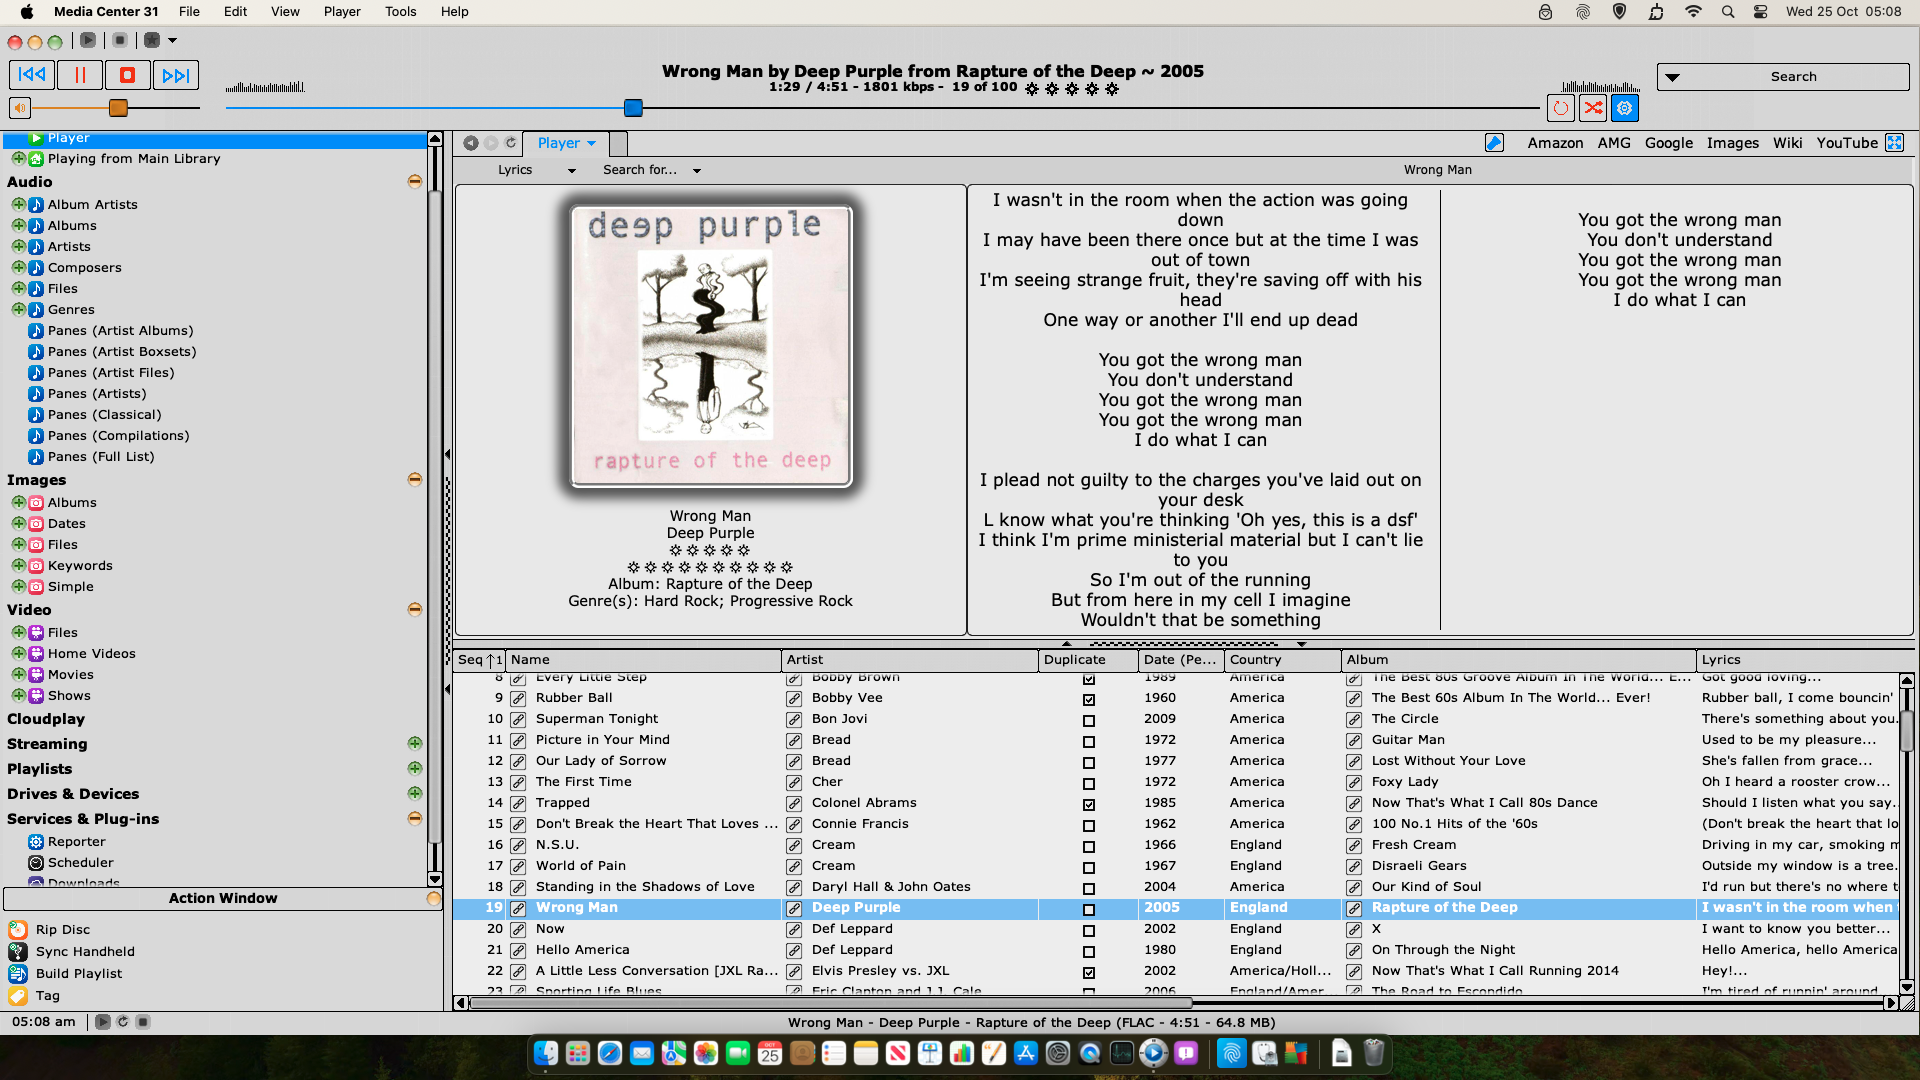1920x1080 pixels.
Task: Click the status bar play icon
Action: pos(103,1022)
